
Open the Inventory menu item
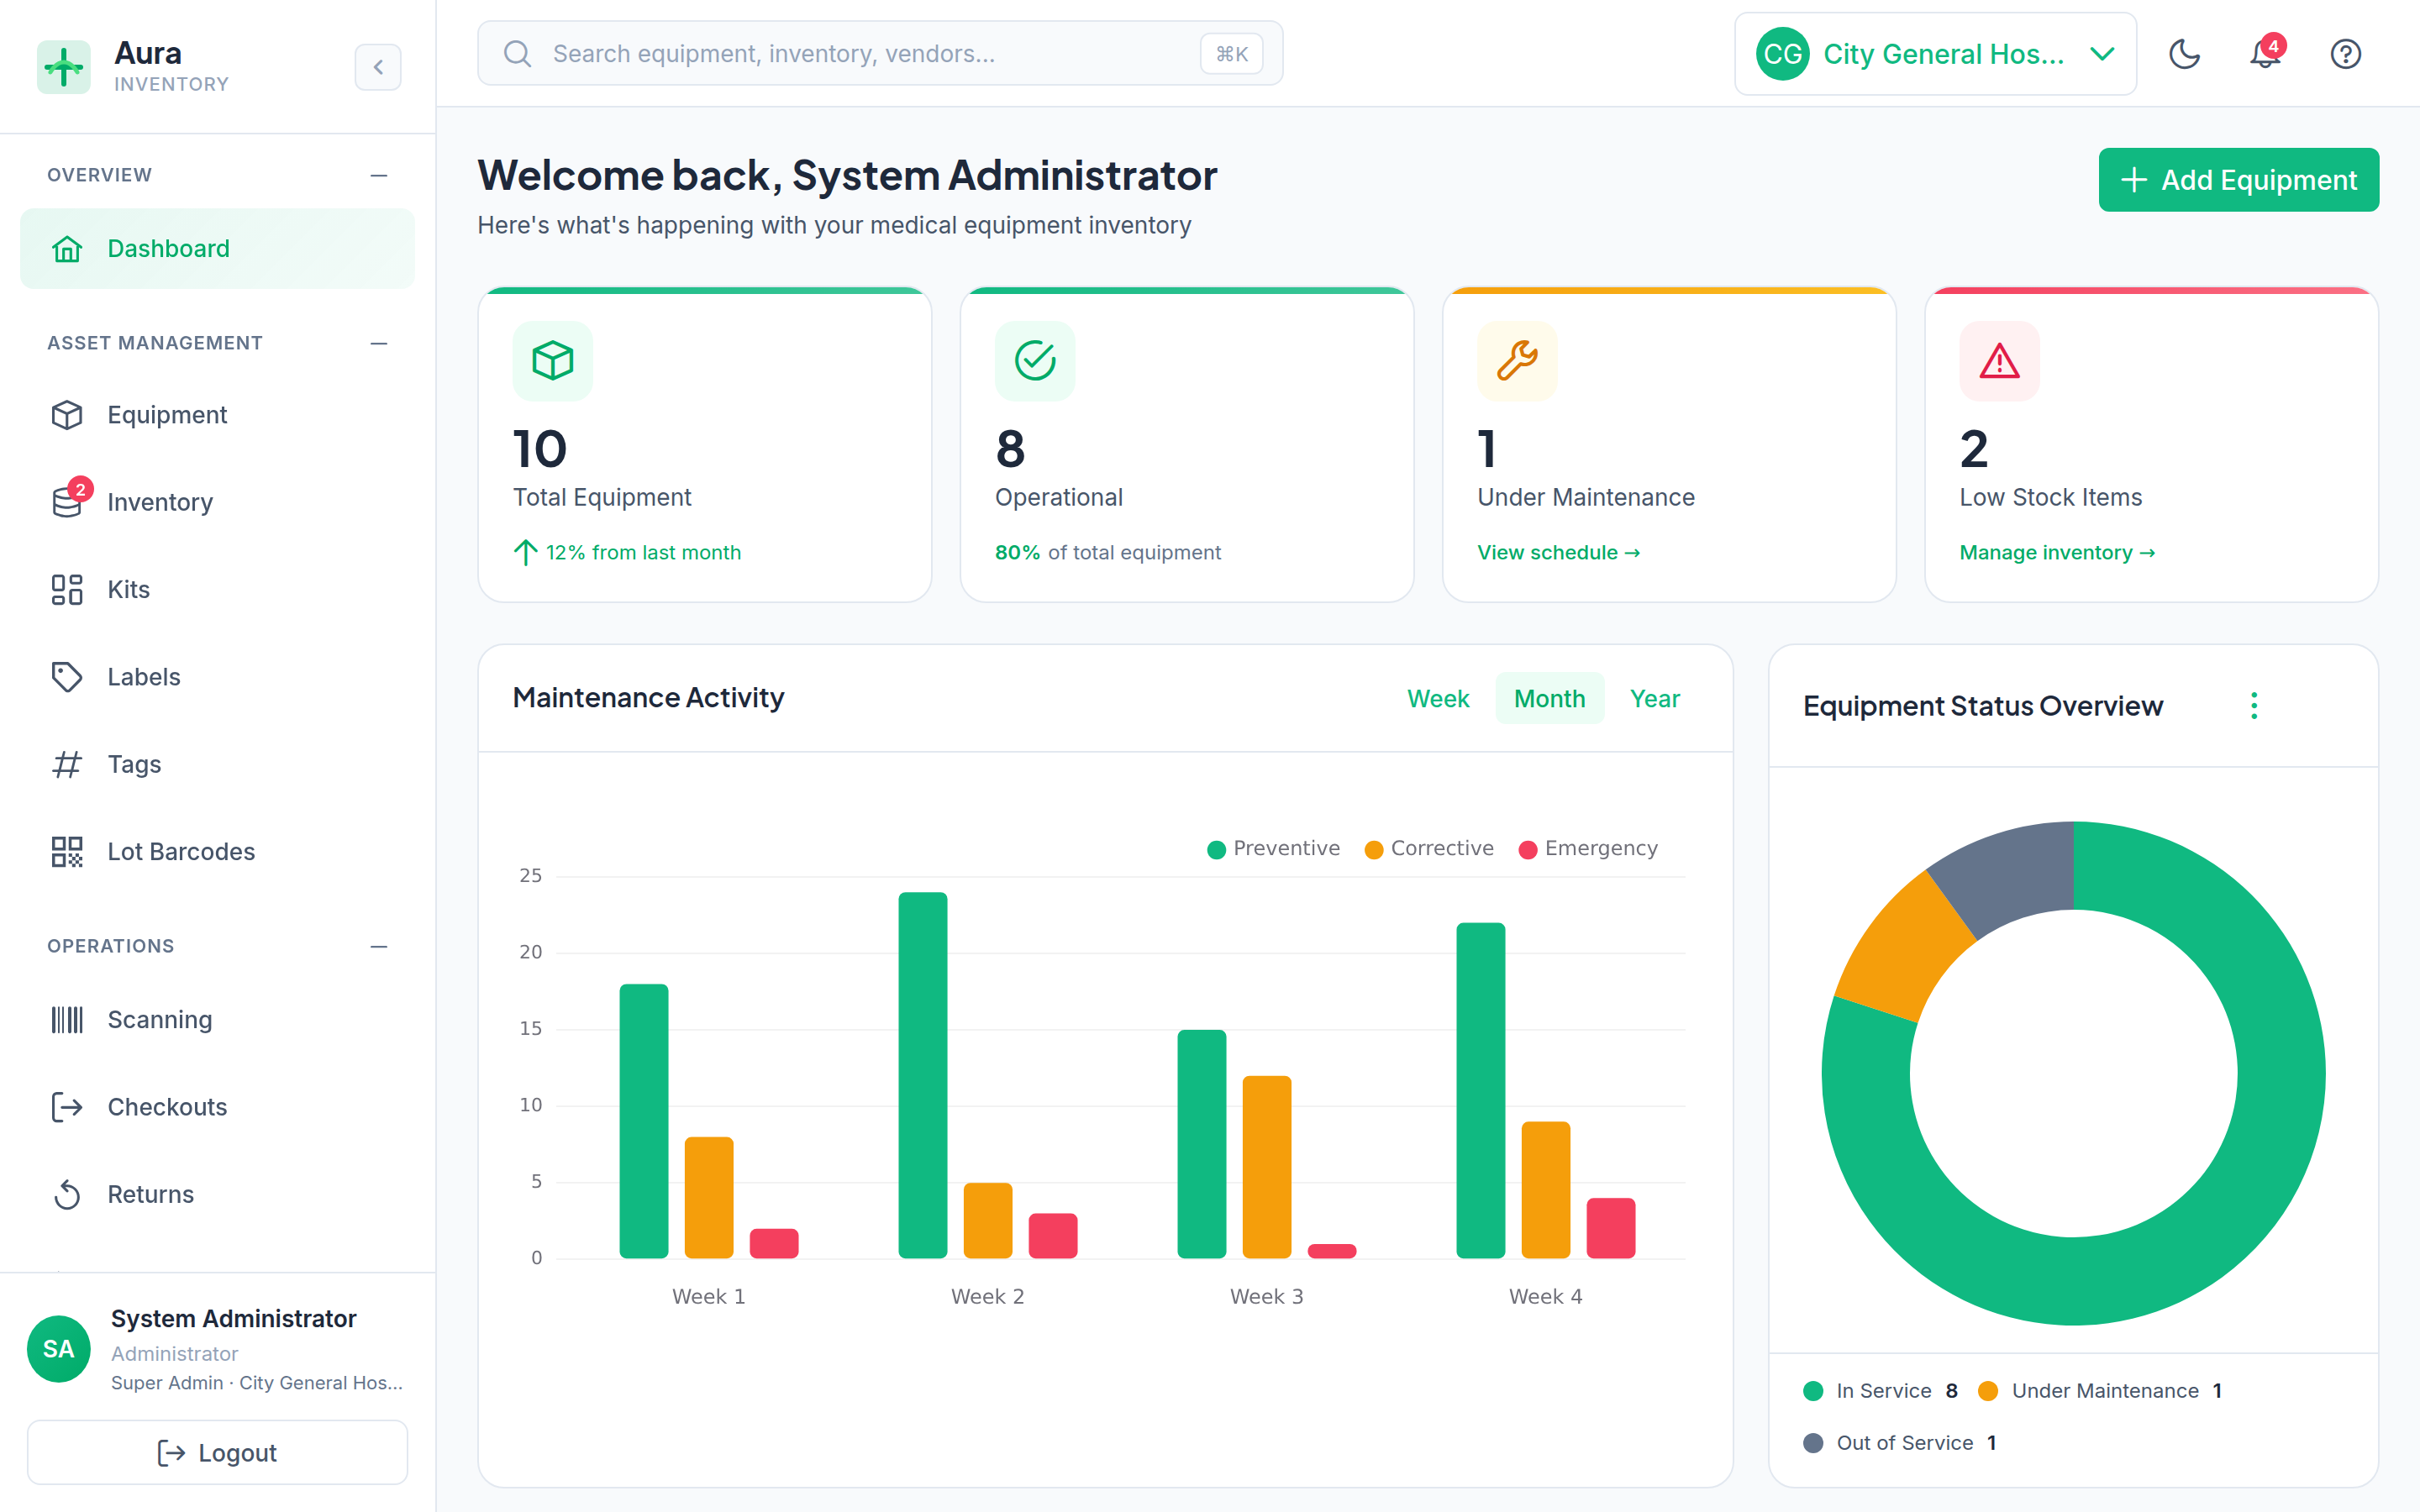click(160, 502)
